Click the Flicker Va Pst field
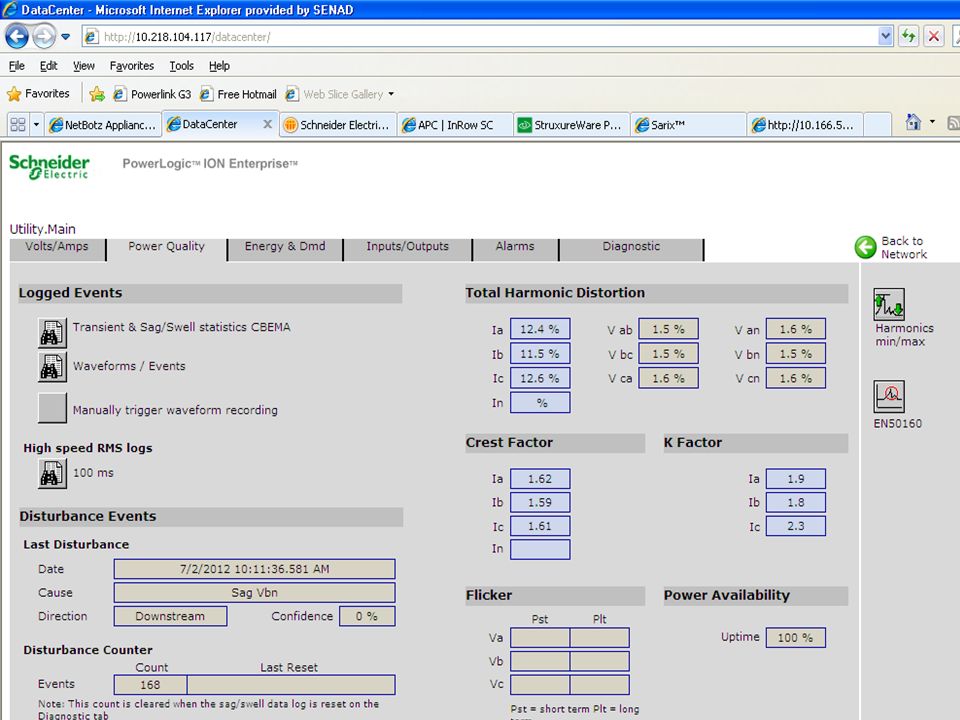Image resolution: width=960 pixels, height=720 pixels. click(540, 637)
